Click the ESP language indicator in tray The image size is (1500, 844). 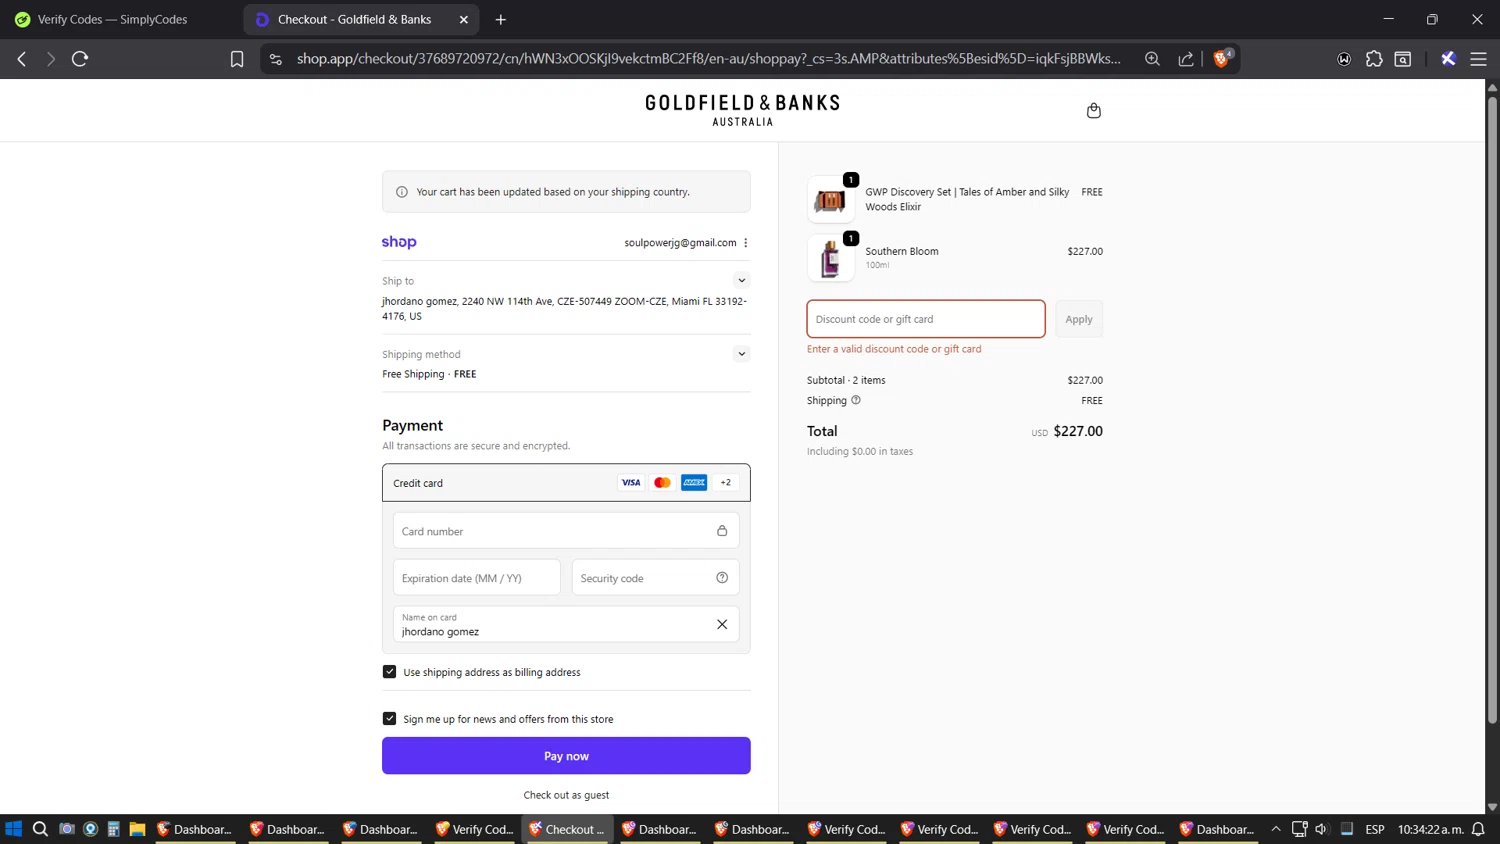pyautogui.click(x=1375, y=829)
